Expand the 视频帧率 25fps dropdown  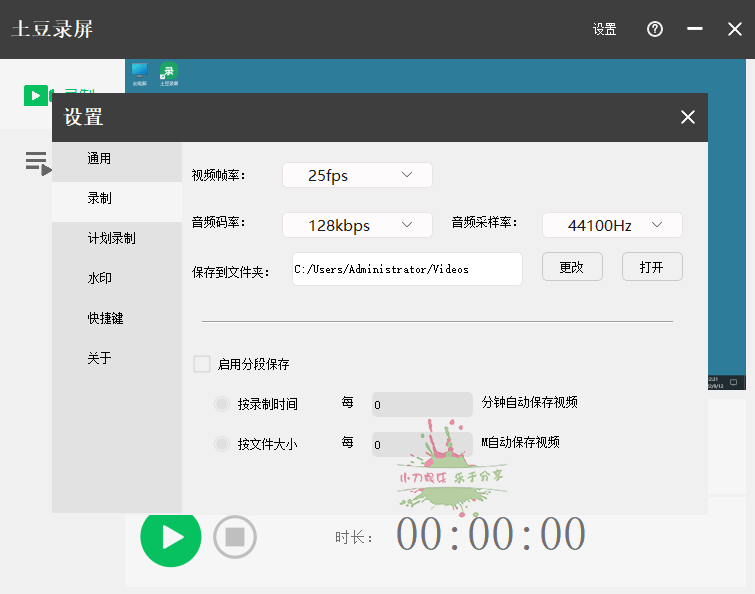(357, 175)
